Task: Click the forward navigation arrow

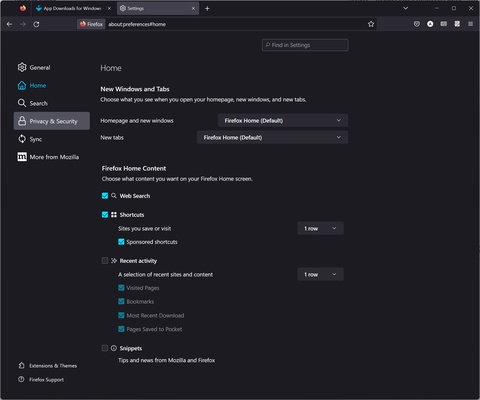Action: coord(23,24)
